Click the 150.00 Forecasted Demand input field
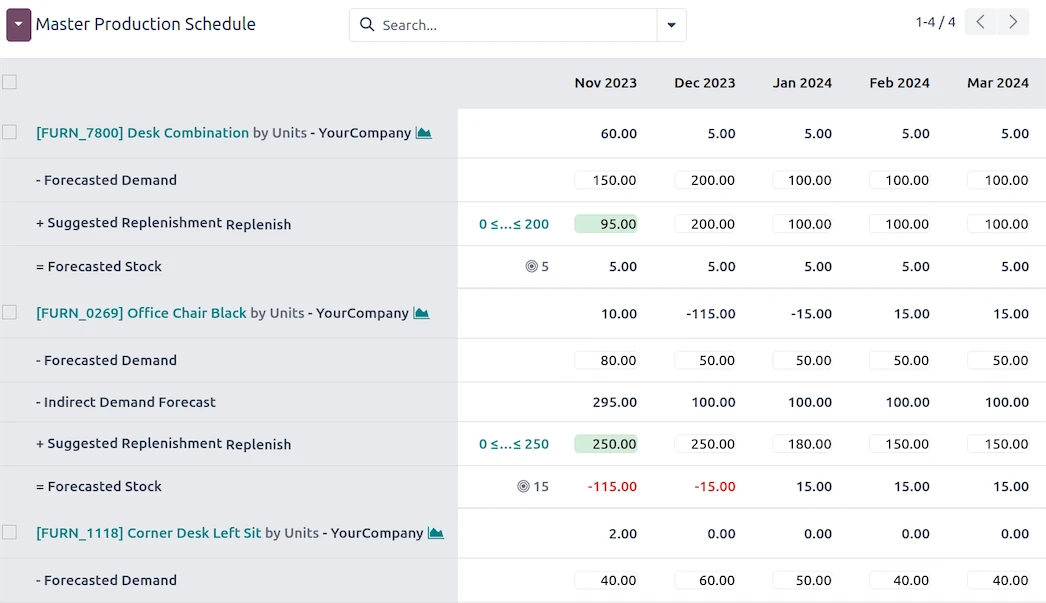 (x=605, y=180)
